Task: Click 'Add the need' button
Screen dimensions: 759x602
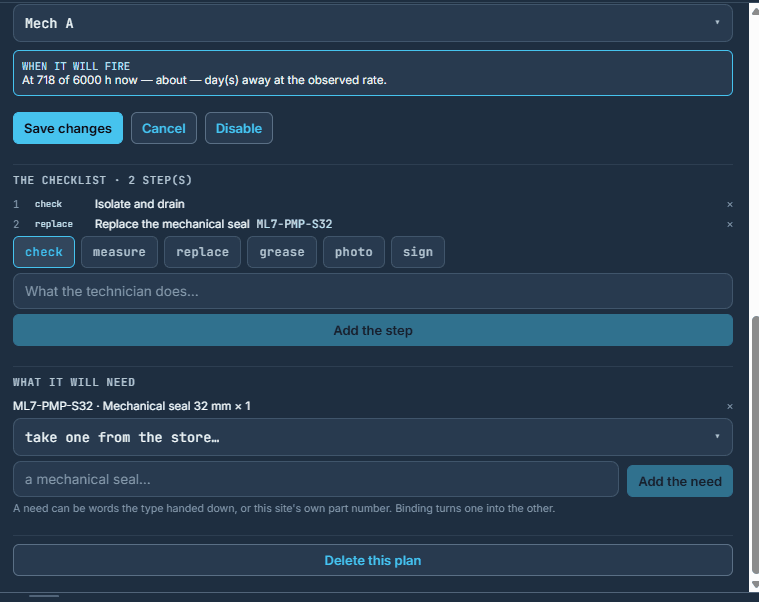Action: click(x=680, y=481)
